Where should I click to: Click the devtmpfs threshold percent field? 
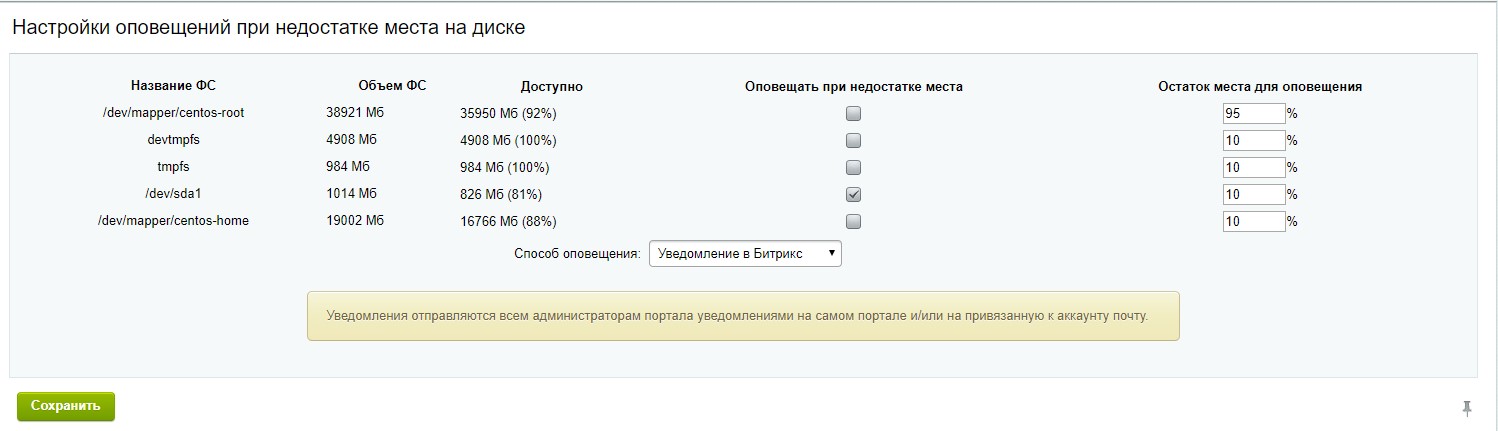click(1253, 140)
